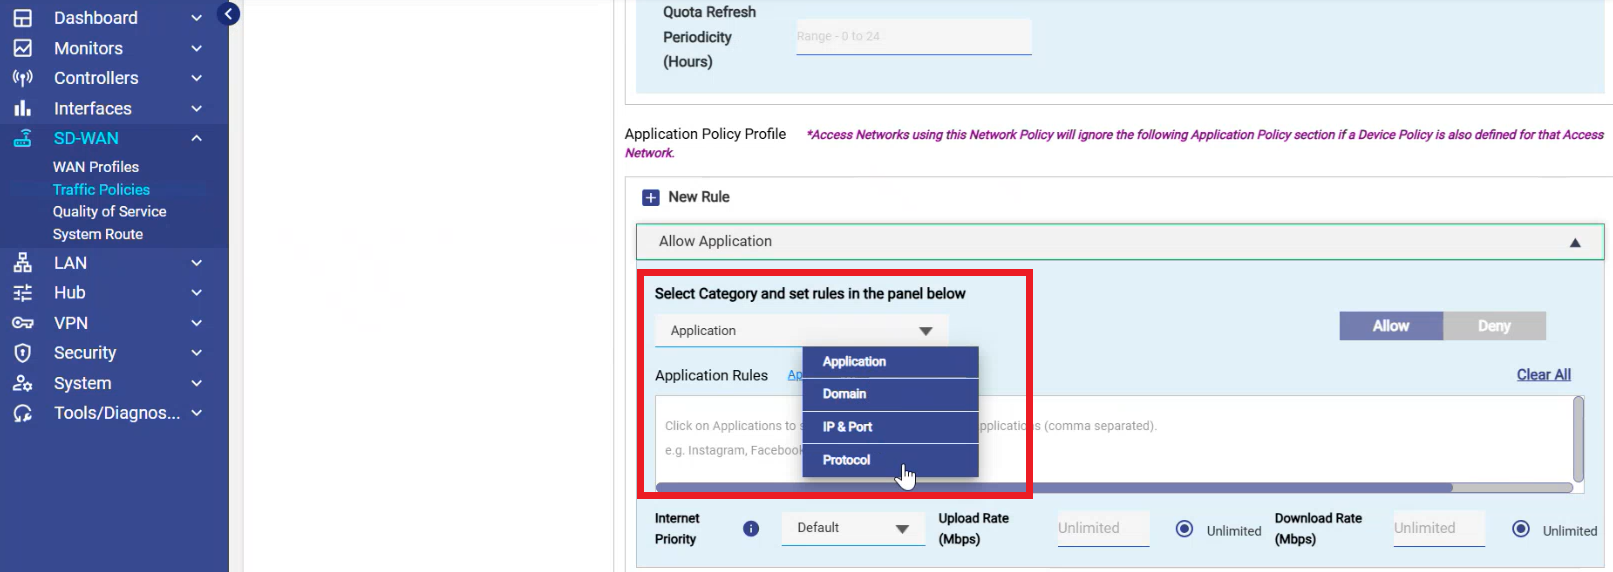This screenshot has width=1613, height=572.
Task: Click the New Rule plus icon
Action: (650, 197)
